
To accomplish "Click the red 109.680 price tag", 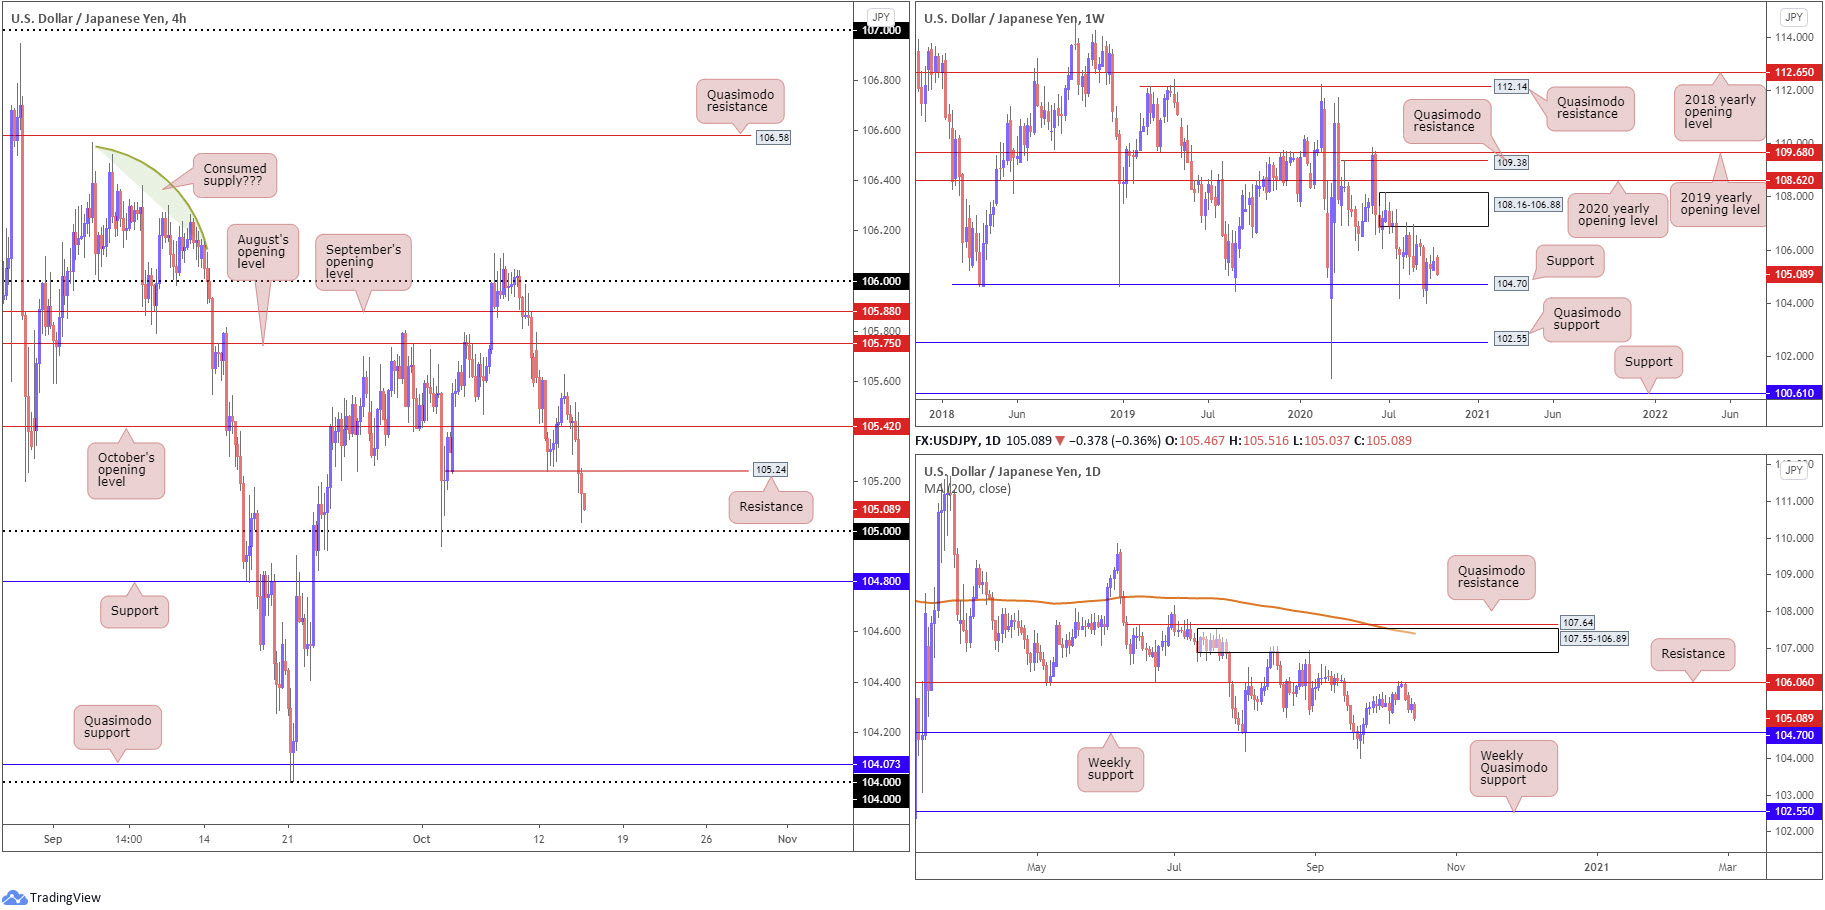I will (1794, 152).
